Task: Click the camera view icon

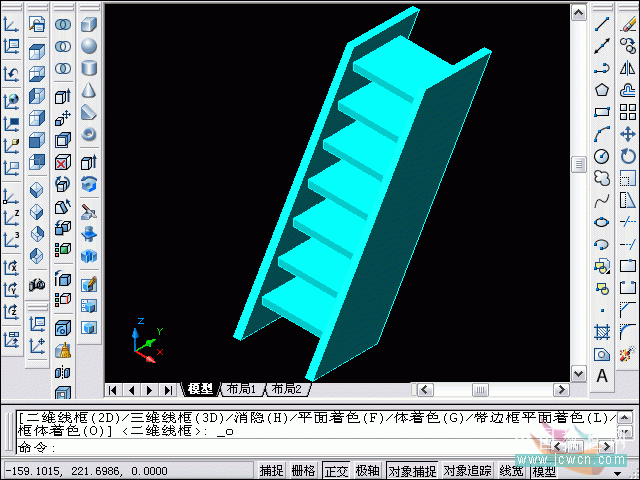Action: (x=38, y=285)
